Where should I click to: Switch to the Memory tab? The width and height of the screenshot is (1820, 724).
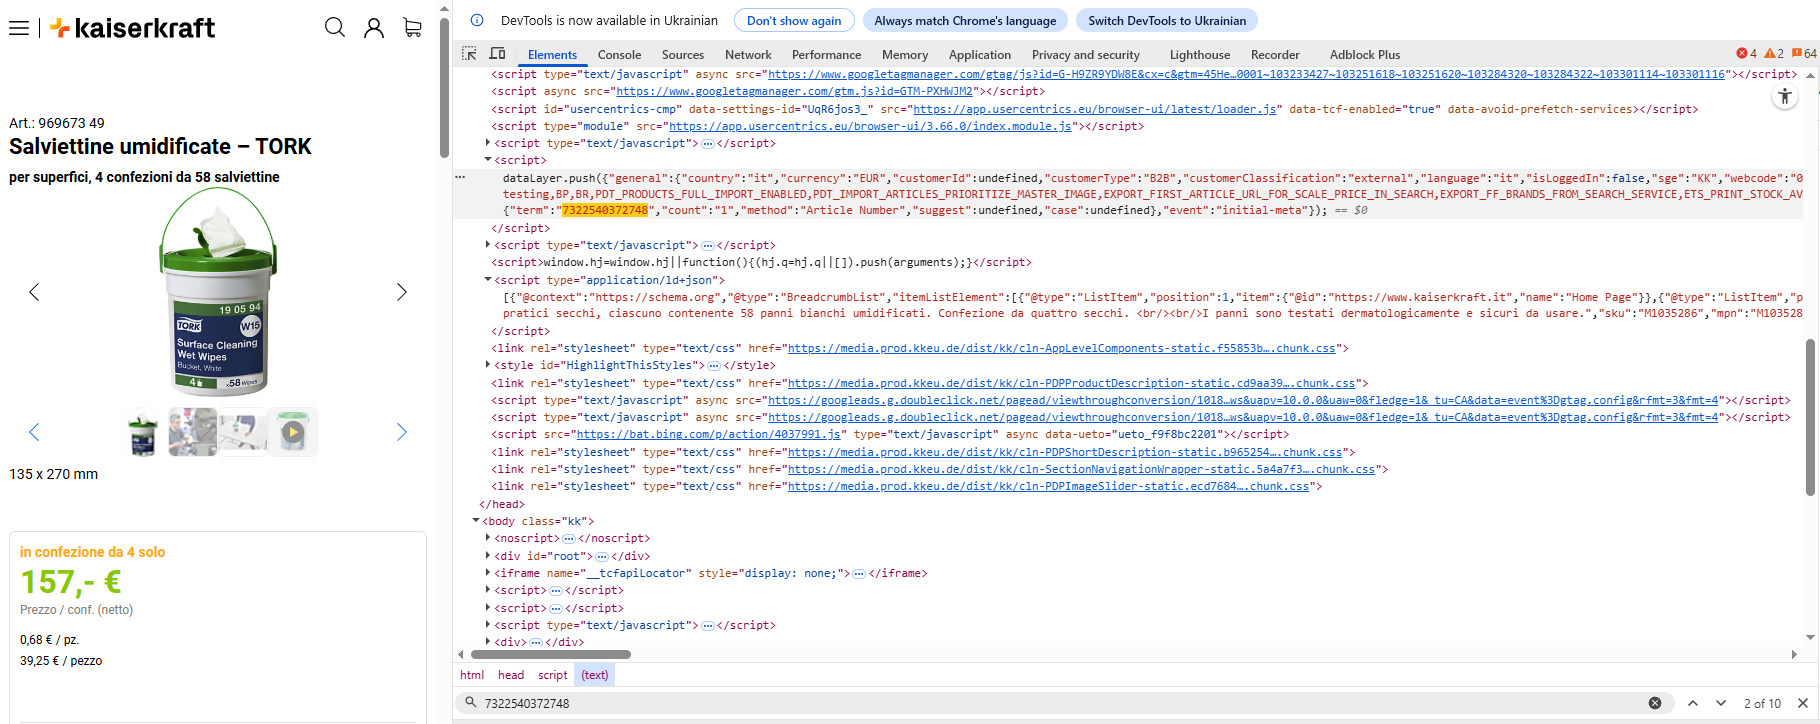(905, 55)
